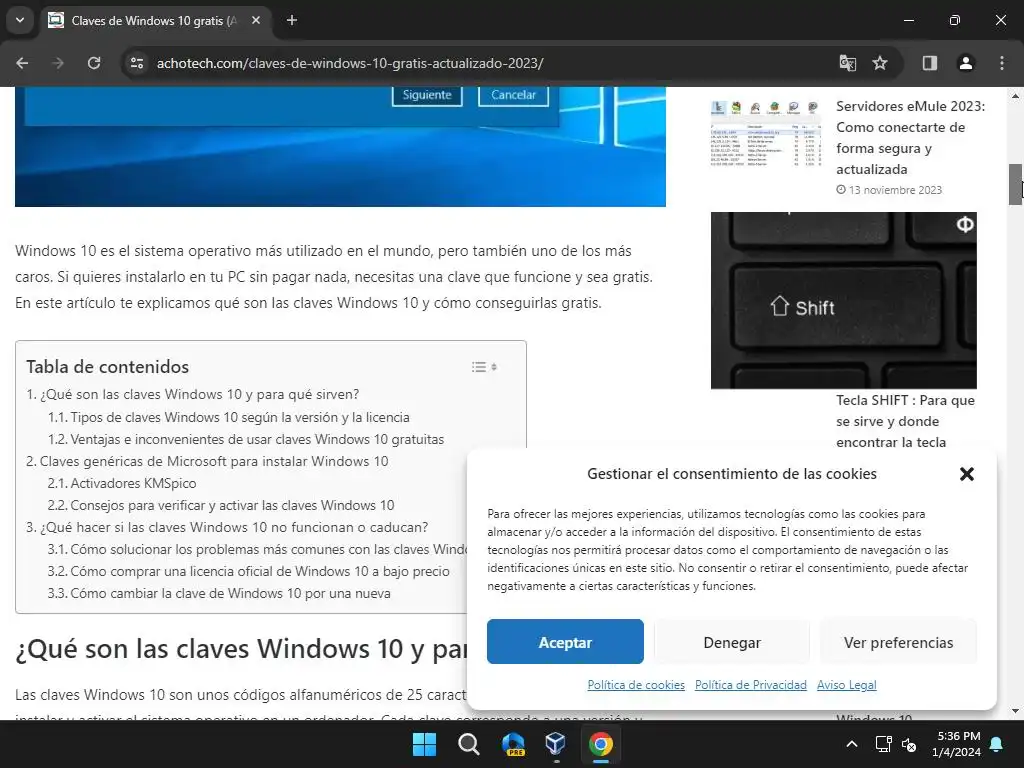
Task: Click the scrollbar up arrow
Action: [1015, 96]
